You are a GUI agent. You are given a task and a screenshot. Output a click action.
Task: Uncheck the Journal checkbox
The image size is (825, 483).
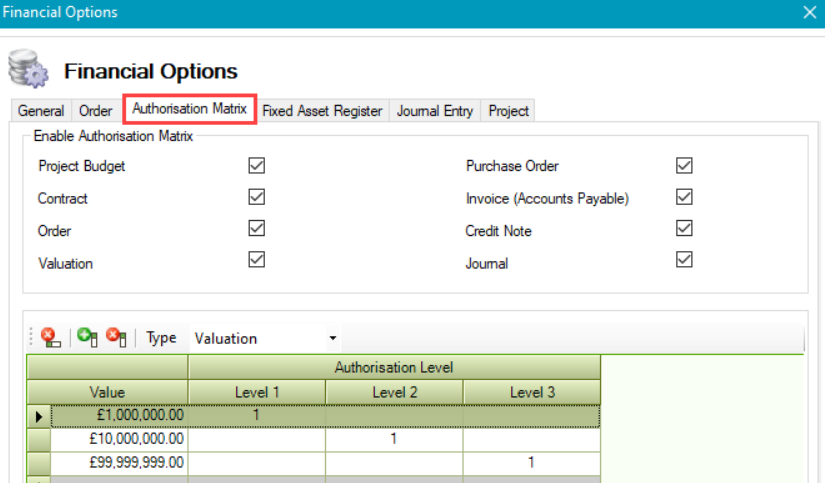coord(684,263)
